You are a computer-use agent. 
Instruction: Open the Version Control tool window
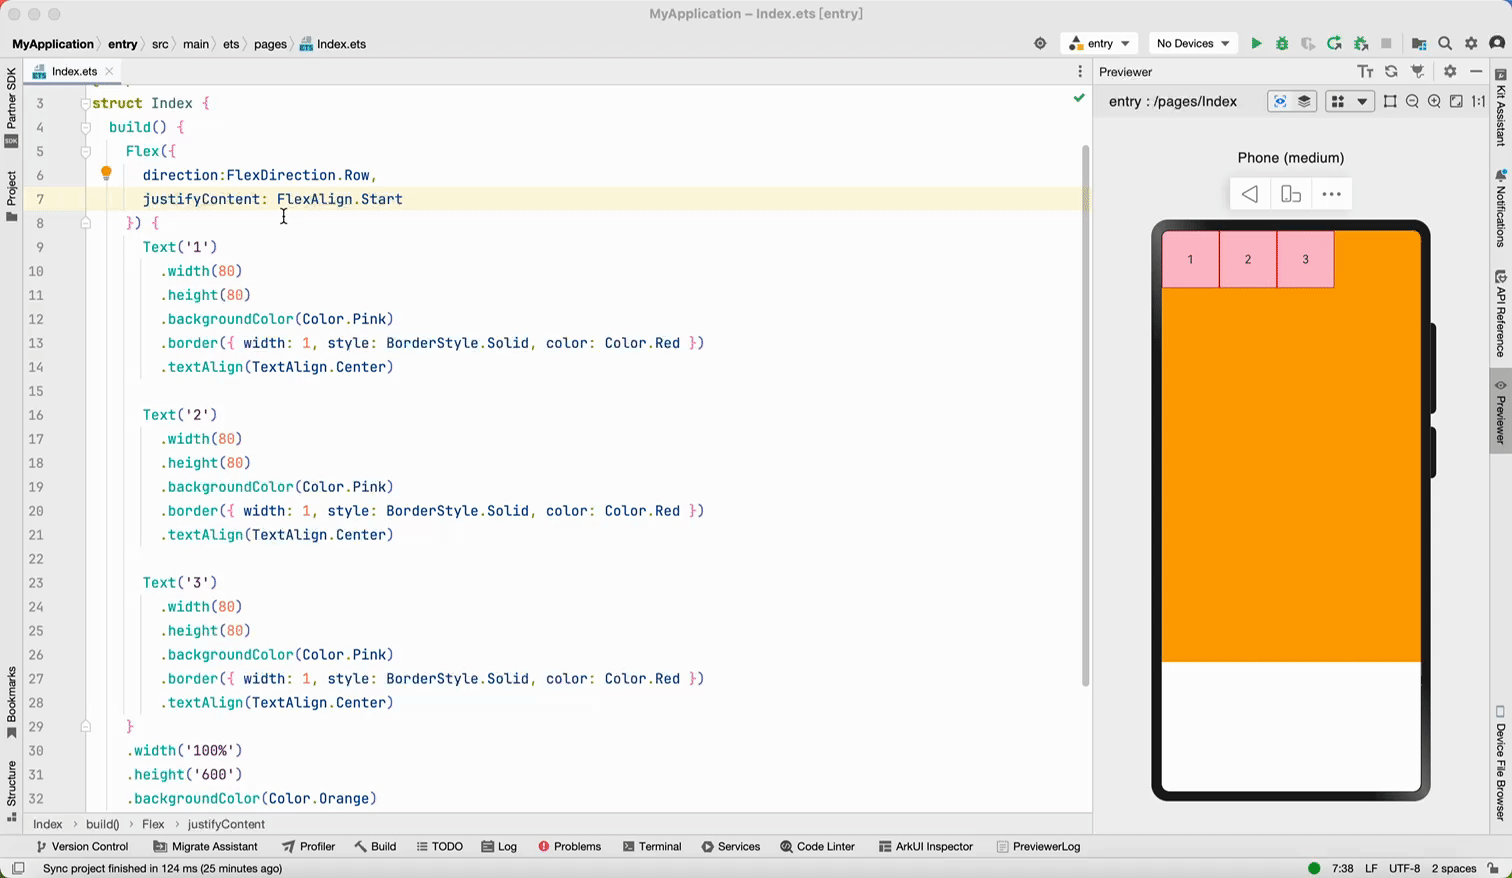click(81, 847)
